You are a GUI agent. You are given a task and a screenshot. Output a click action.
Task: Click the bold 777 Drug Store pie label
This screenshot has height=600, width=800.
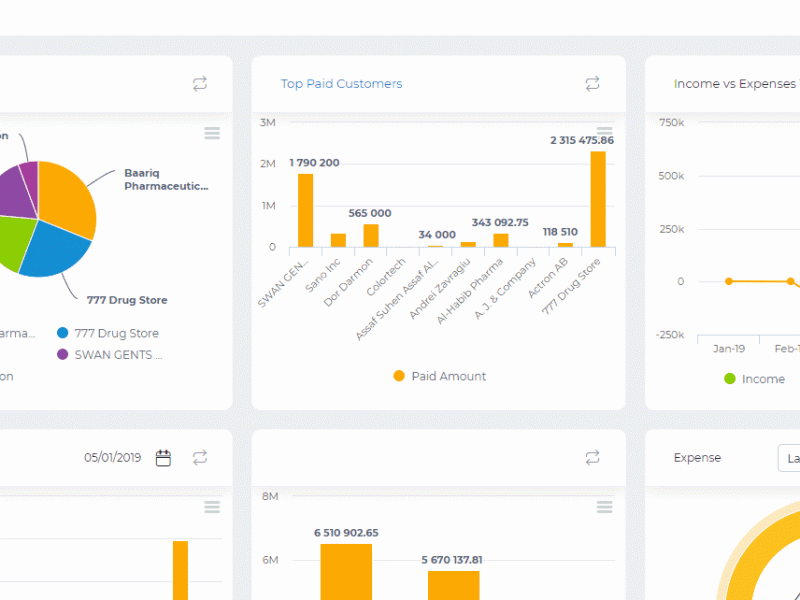(x=127, y=300)
